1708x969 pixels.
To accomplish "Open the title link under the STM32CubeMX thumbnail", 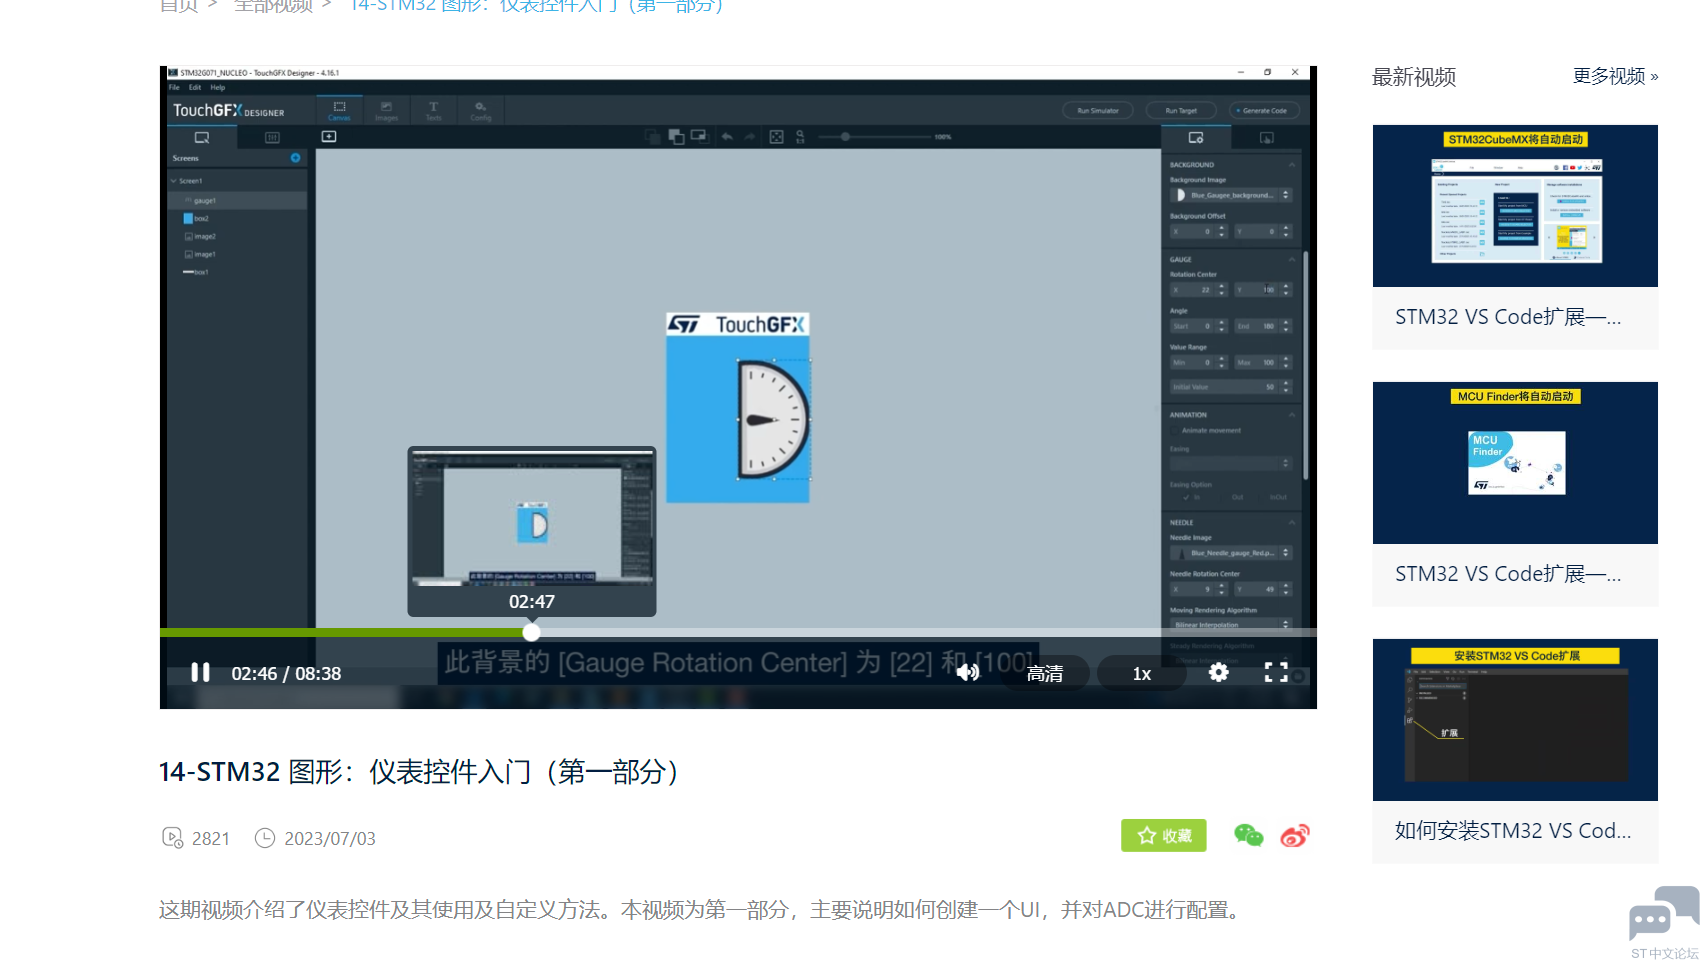I will [1508, 317].
